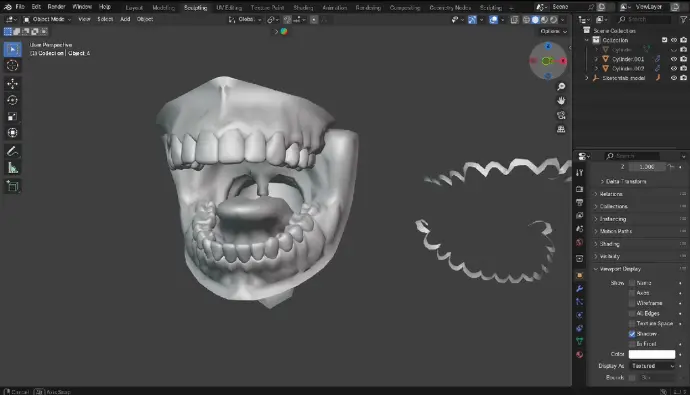
Task: Expand the Delta Transform panel
Action: (626, 181)
